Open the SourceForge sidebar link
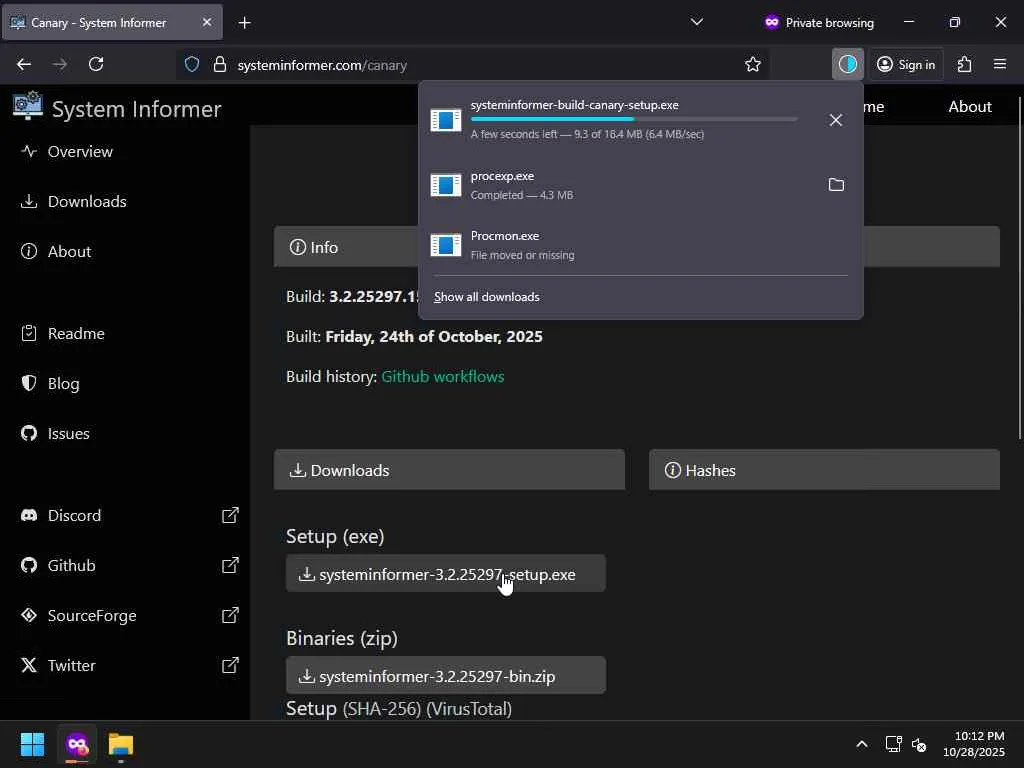 [92, 616]
